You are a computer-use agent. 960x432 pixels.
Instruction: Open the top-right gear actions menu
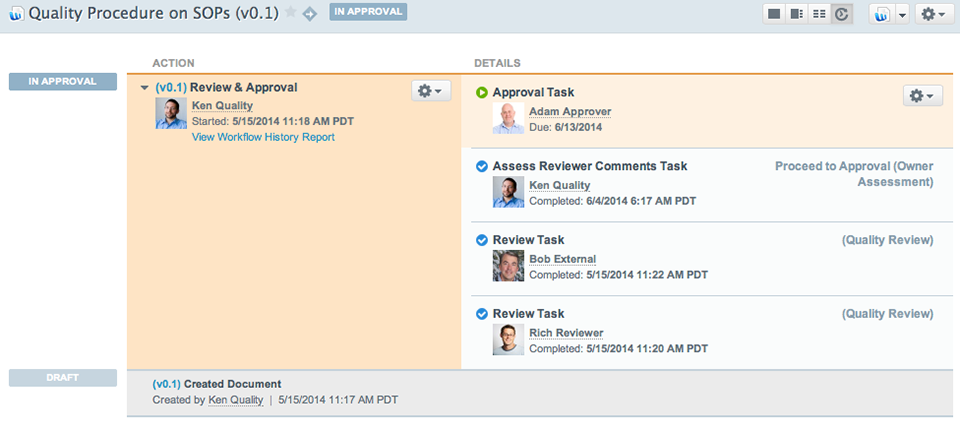[x=933, y=14]
